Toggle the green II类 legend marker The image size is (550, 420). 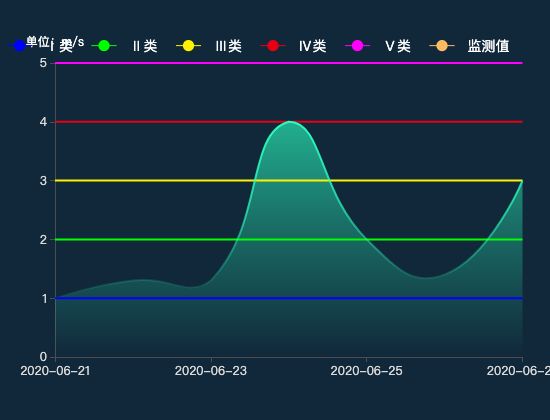point(104,46)
